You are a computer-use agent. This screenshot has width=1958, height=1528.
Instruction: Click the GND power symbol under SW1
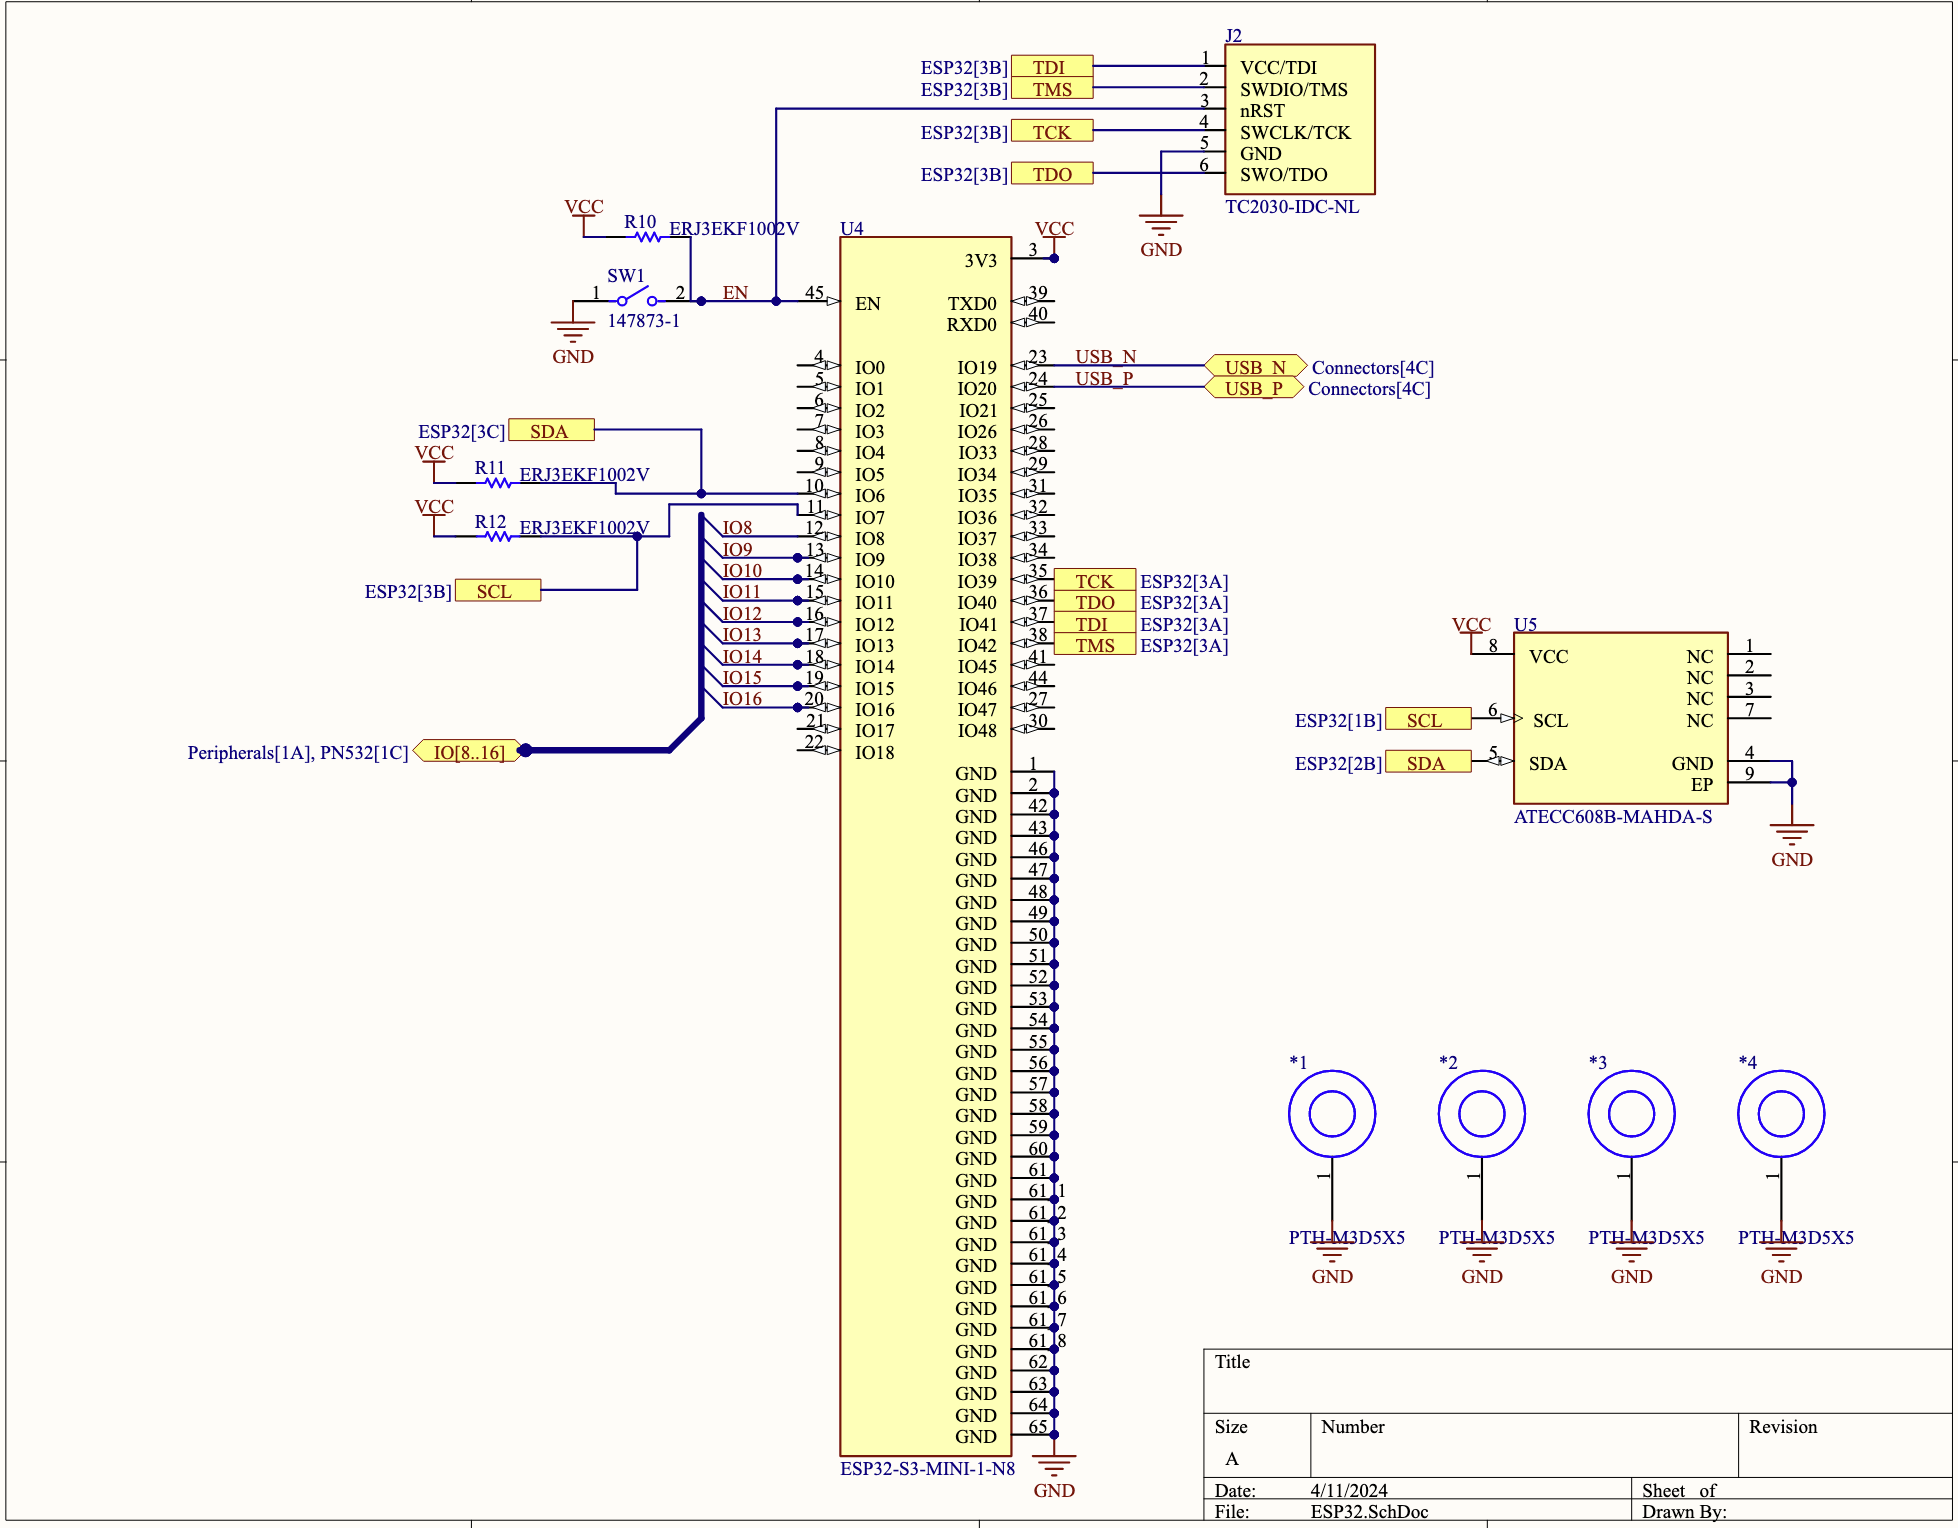point(572,331)
